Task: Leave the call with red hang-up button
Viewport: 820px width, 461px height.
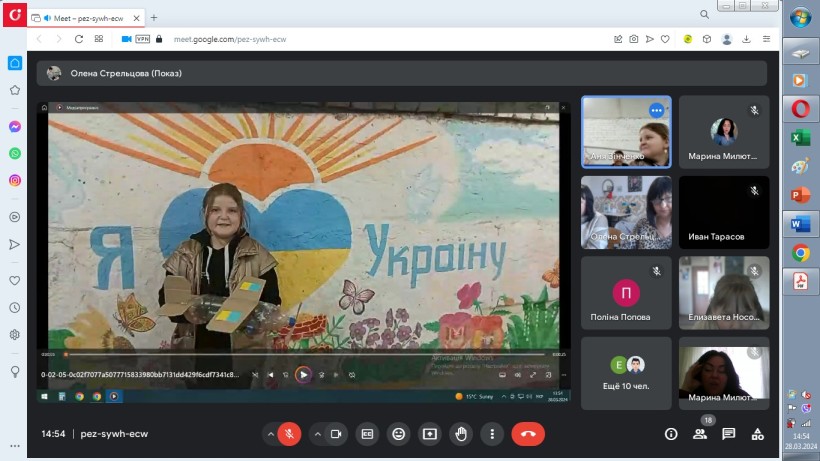Action: click(x=528, y=434)
